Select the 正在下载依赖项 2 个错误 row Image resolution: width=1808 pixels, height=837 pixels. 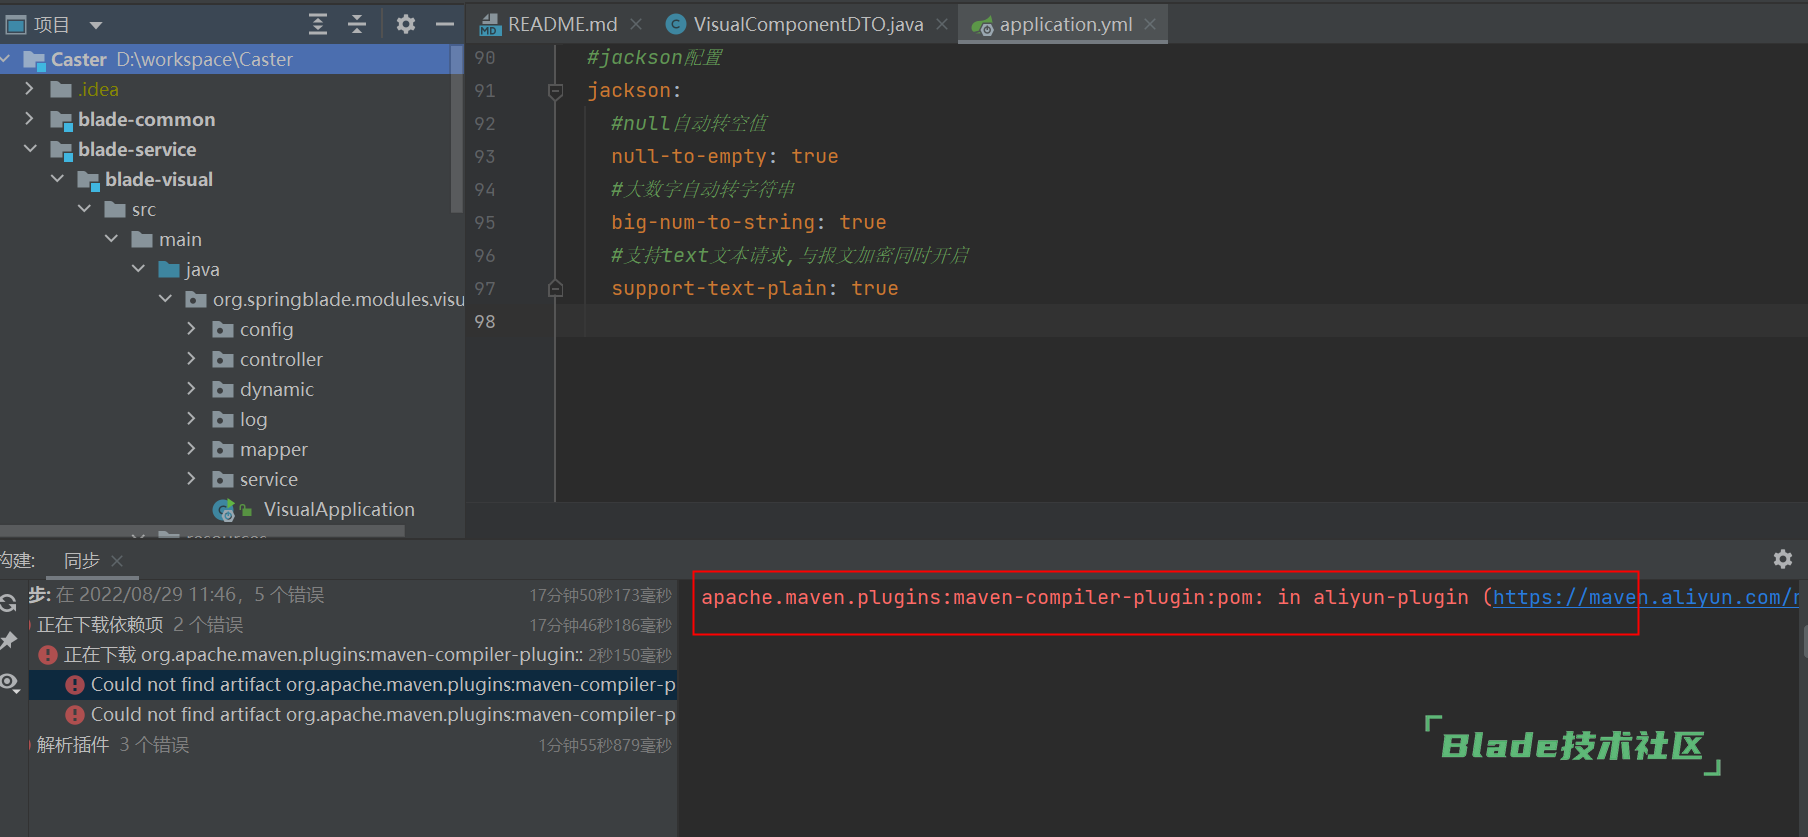353,625
